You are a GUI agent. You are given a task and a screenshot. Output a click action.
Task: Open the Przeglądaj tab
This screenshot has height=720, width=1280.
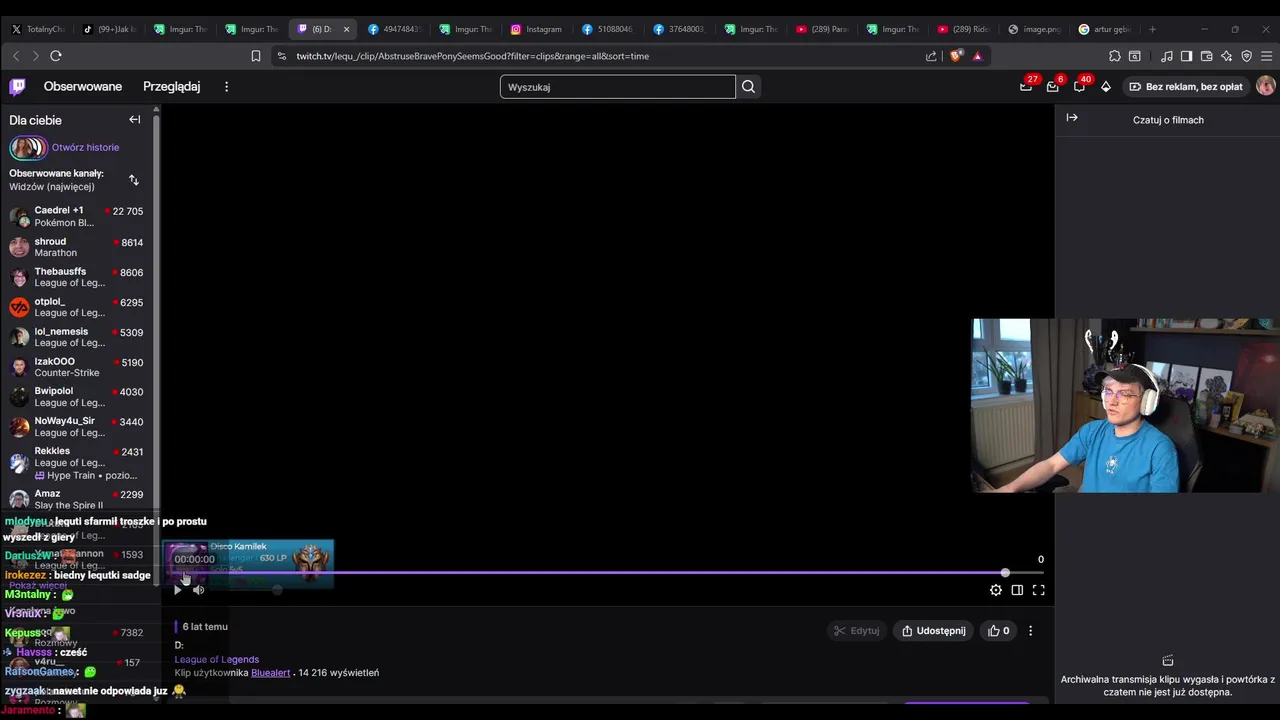[x=172, y=87]
